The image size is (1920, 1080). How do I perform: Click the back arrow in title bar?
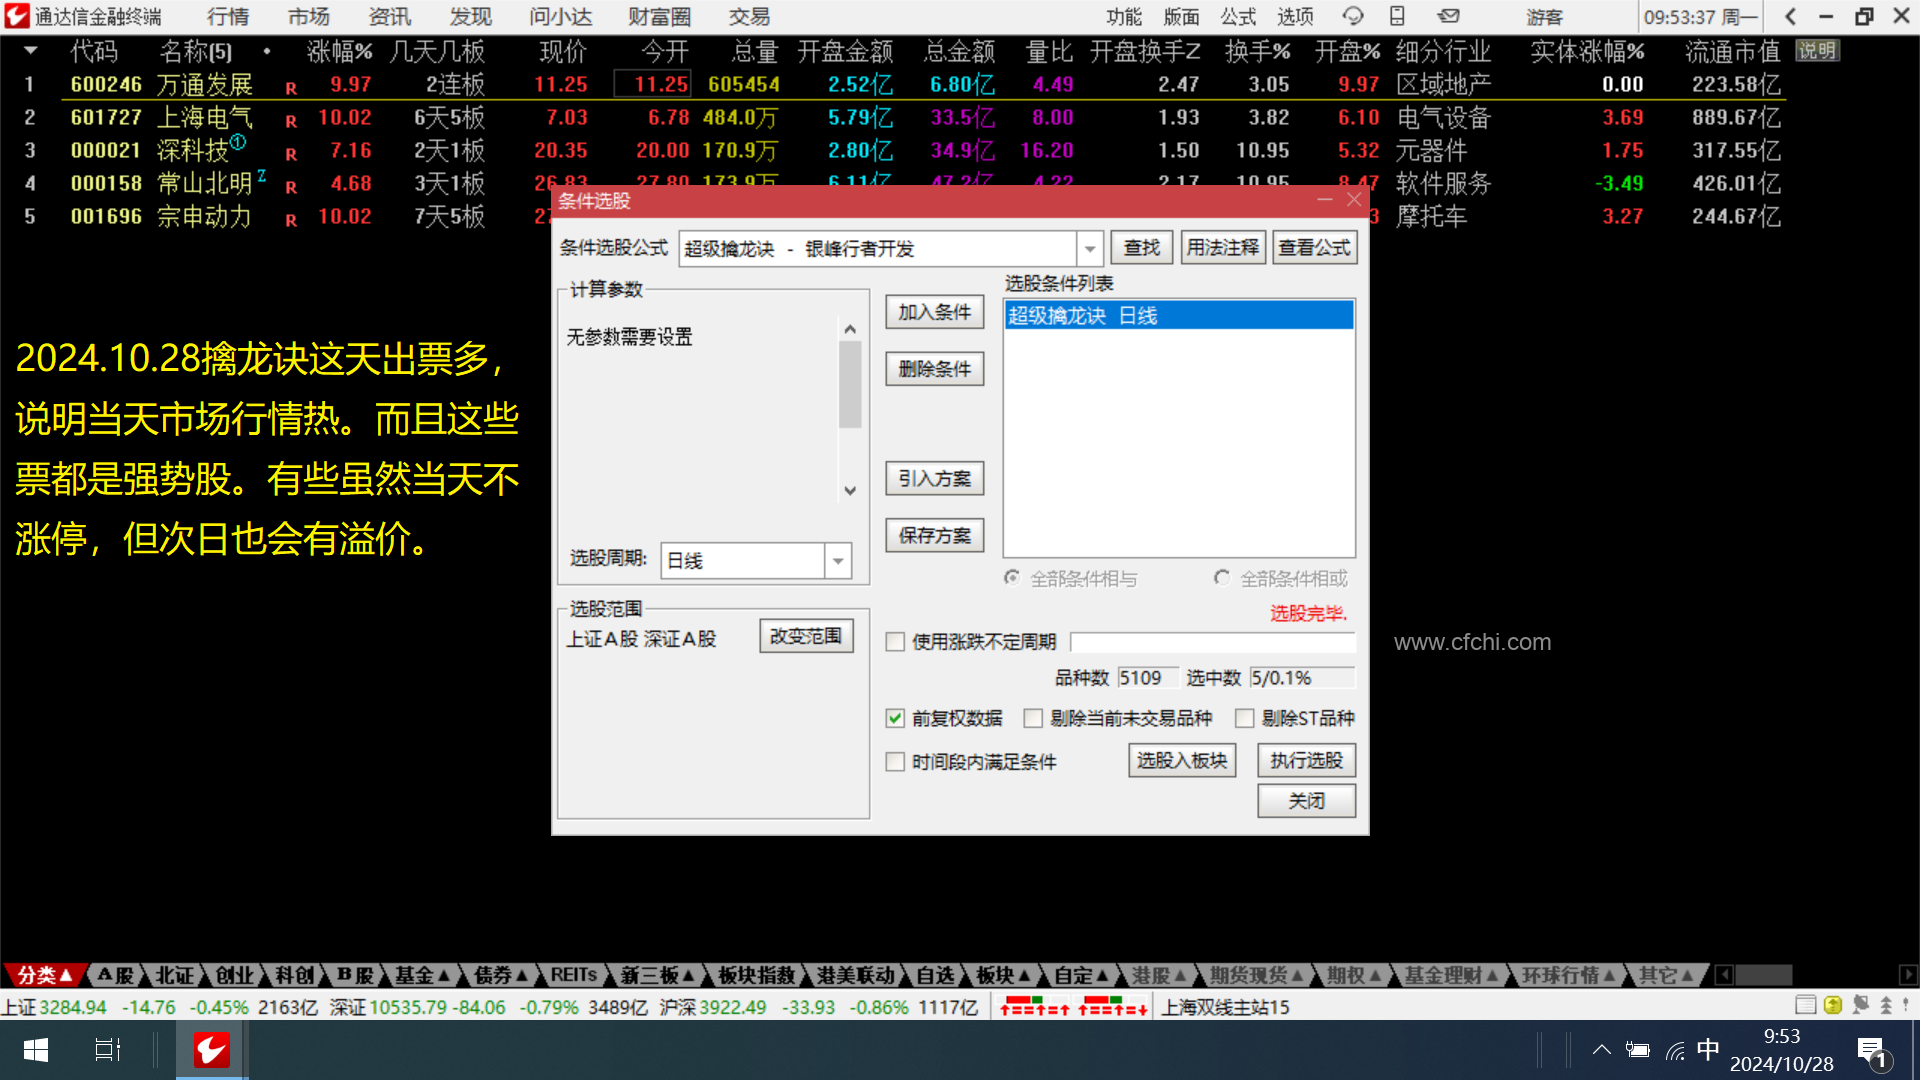click(x=1791, y=16)
